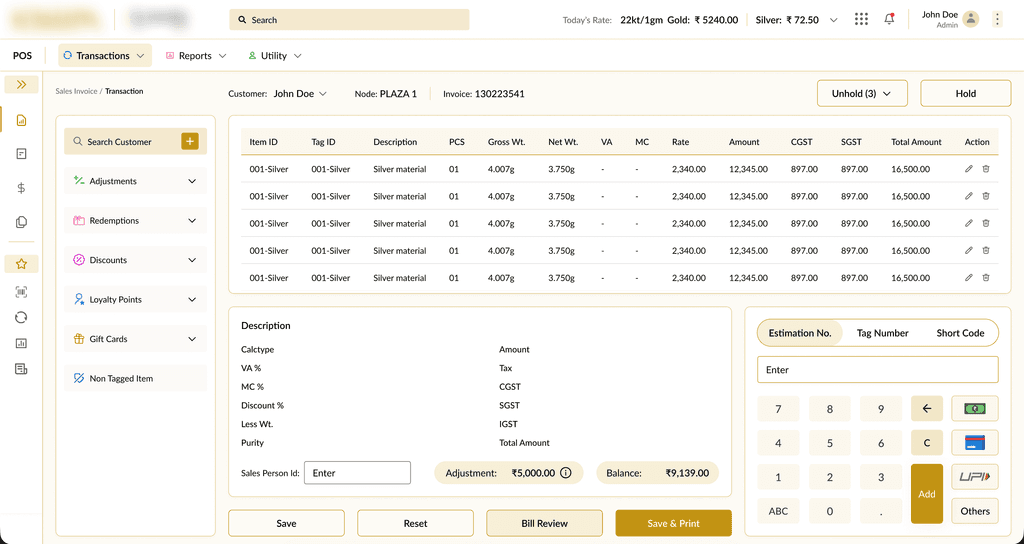
Task: Open the dollar sign sidebar icon
Action: (x=21, y=188)
